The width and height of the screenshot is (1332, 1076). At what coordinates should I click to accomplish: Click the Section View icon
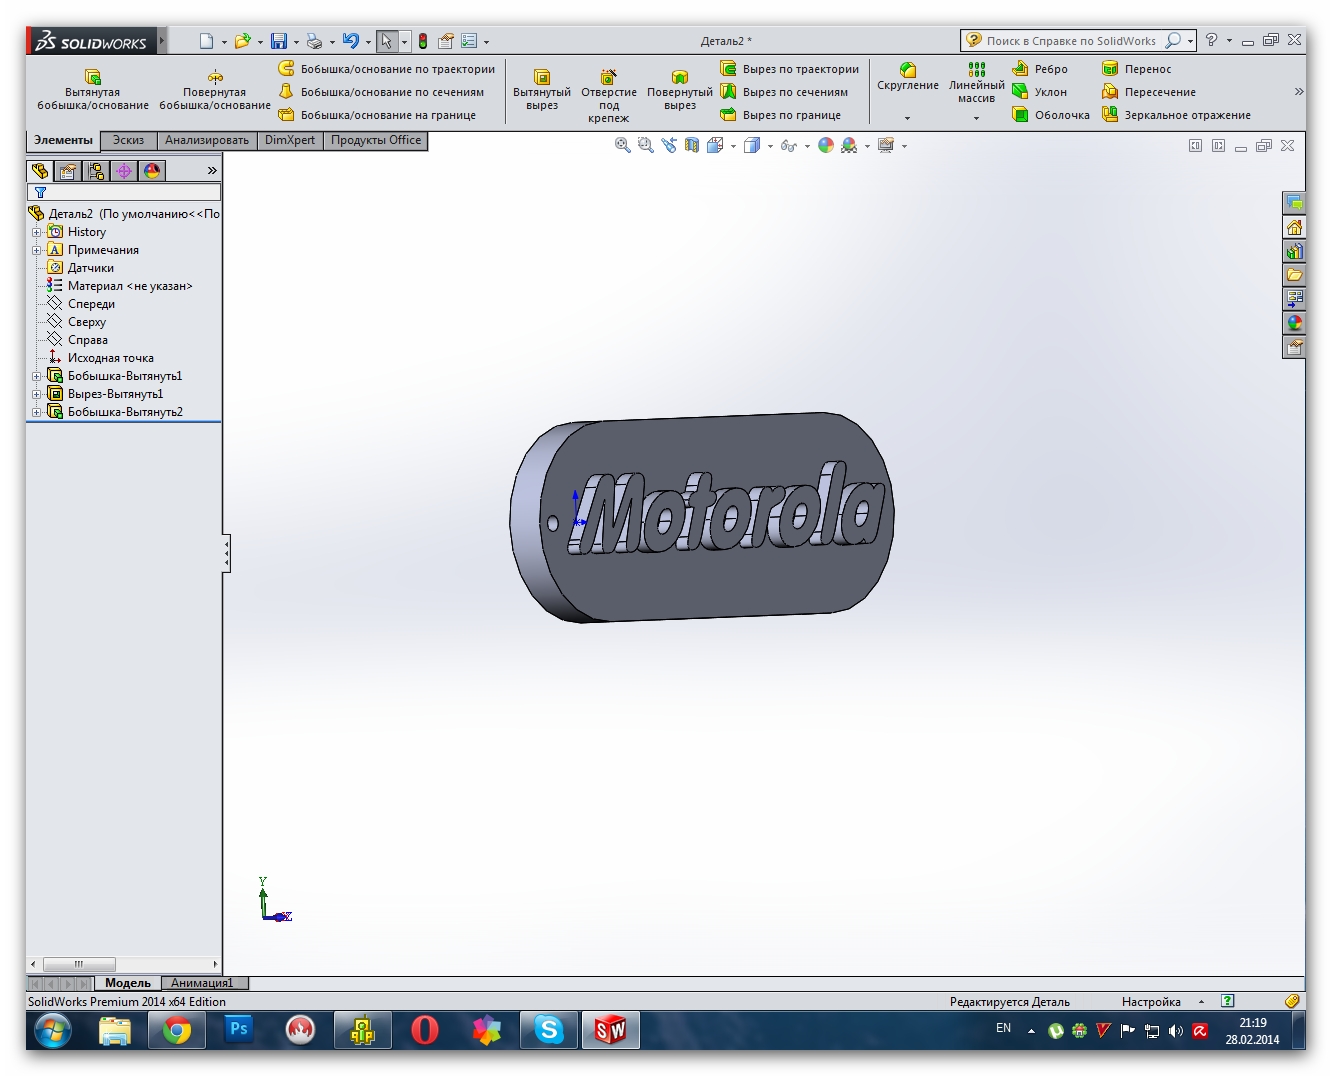692,145
